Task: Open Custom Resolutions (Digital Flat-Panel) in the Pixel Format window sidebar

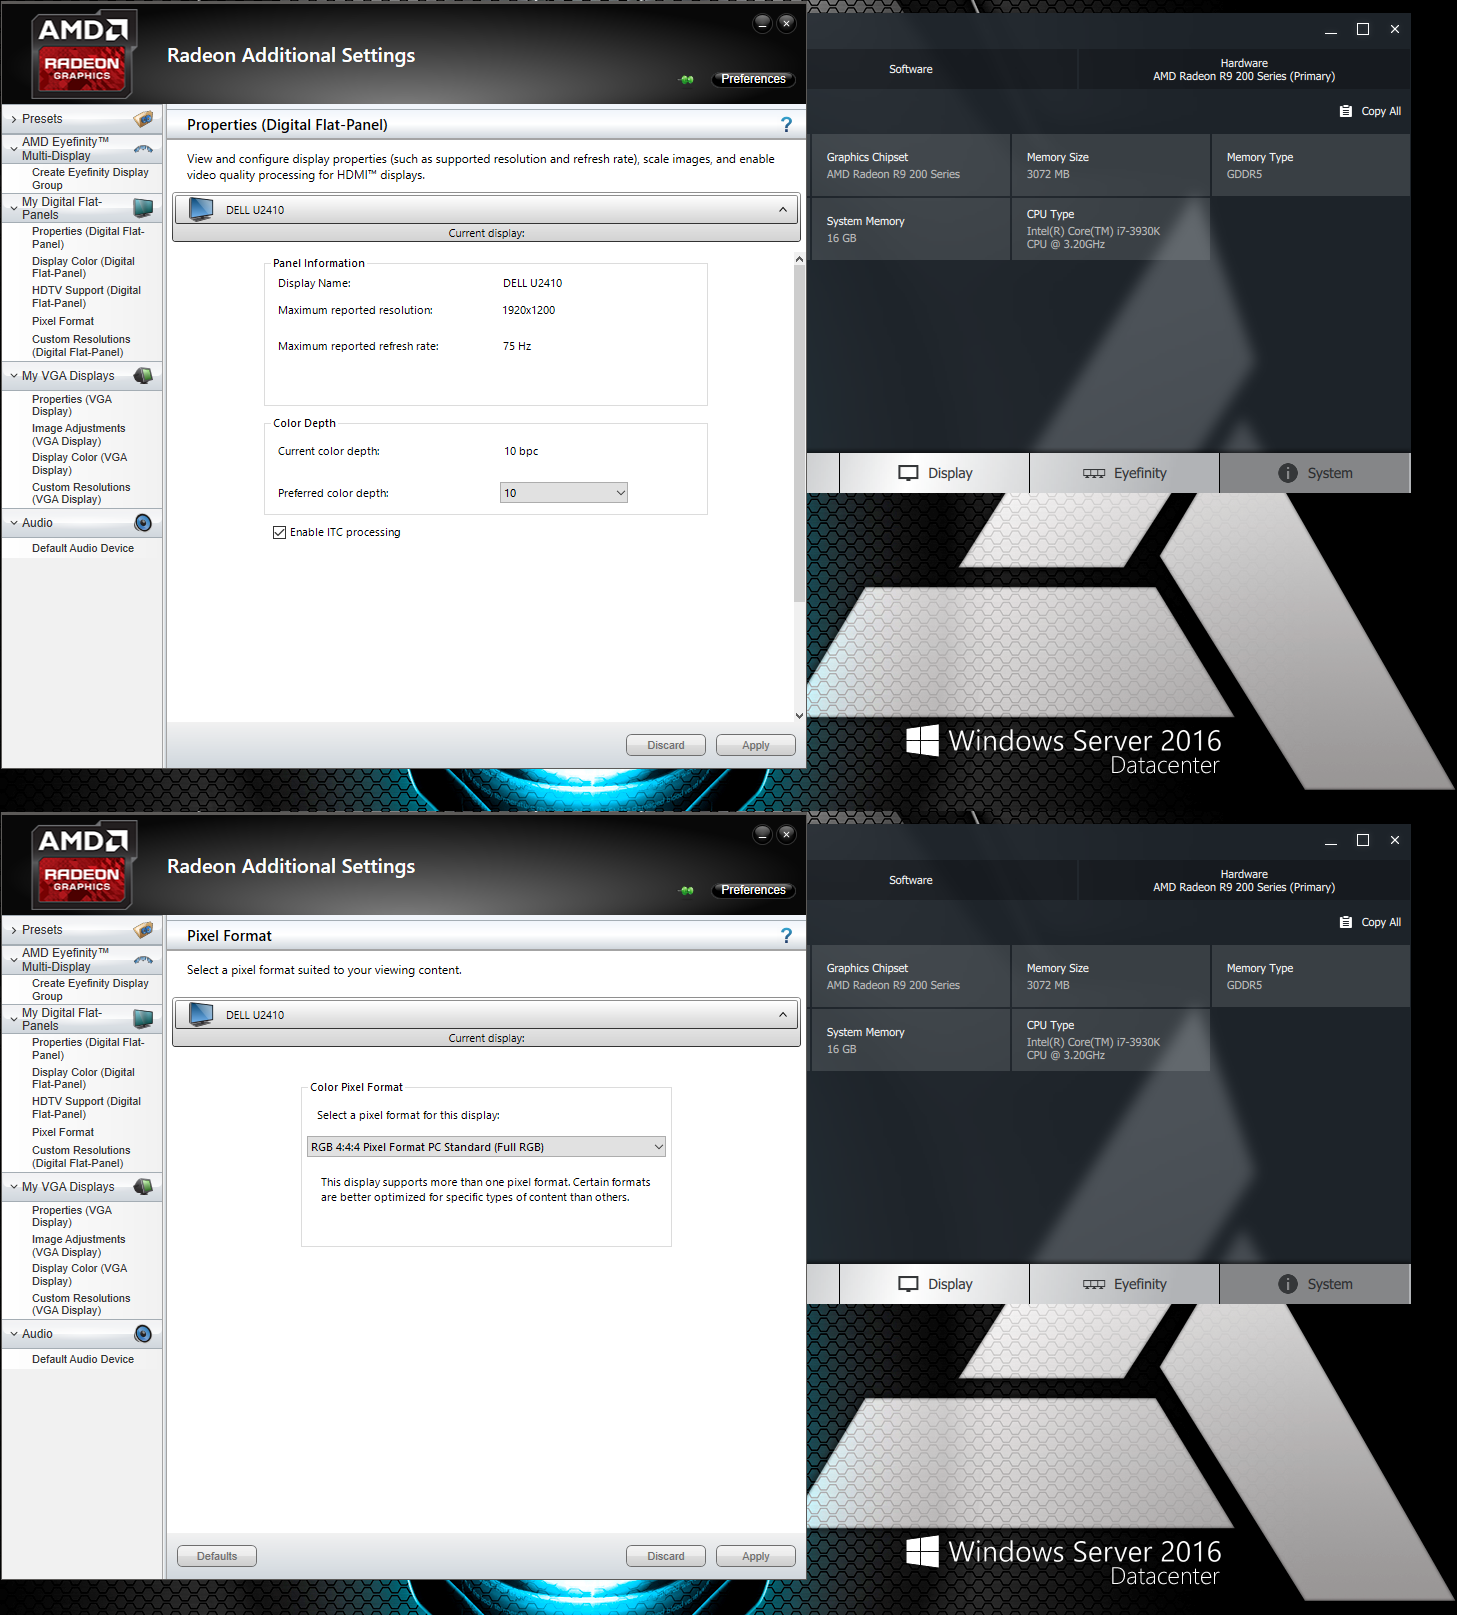Action: click(x=81, y=1157)
